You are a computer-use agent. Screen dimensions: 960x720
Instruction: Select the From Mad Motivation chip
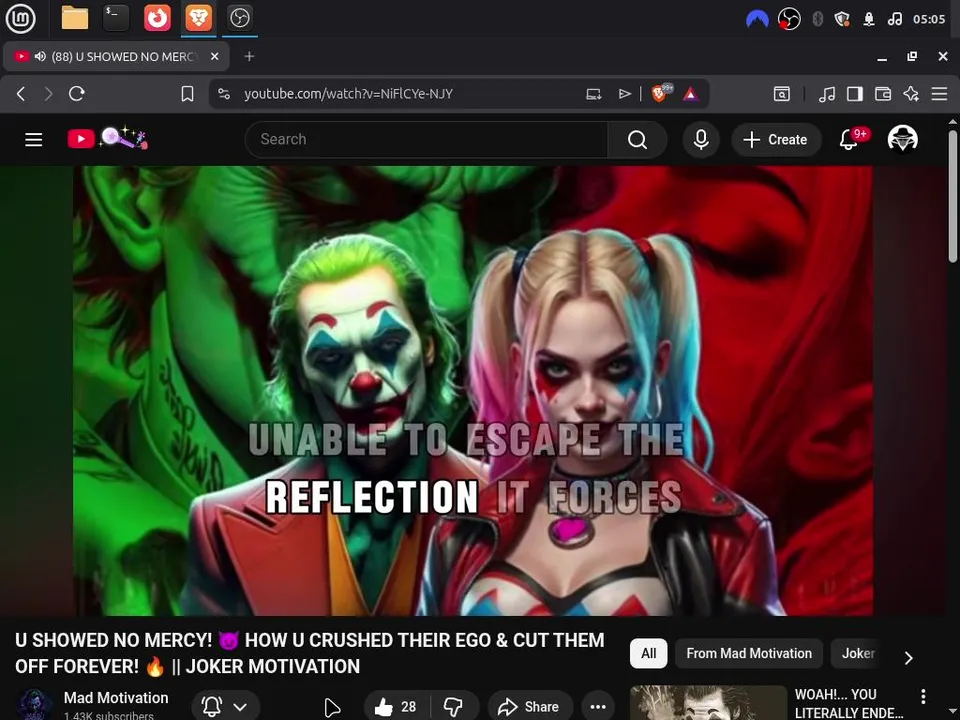pyautogui.click(x=749, y=653)
